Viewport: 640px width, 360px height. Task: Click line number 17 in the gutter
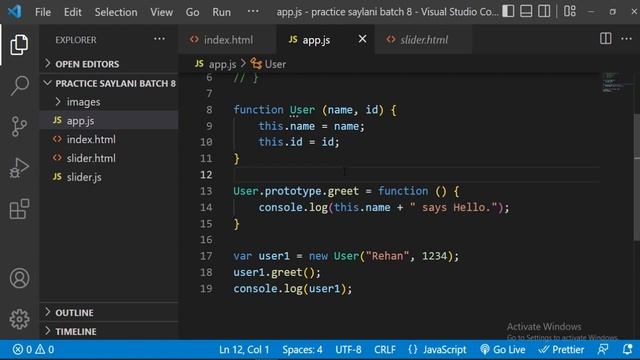tap(206, 256)
